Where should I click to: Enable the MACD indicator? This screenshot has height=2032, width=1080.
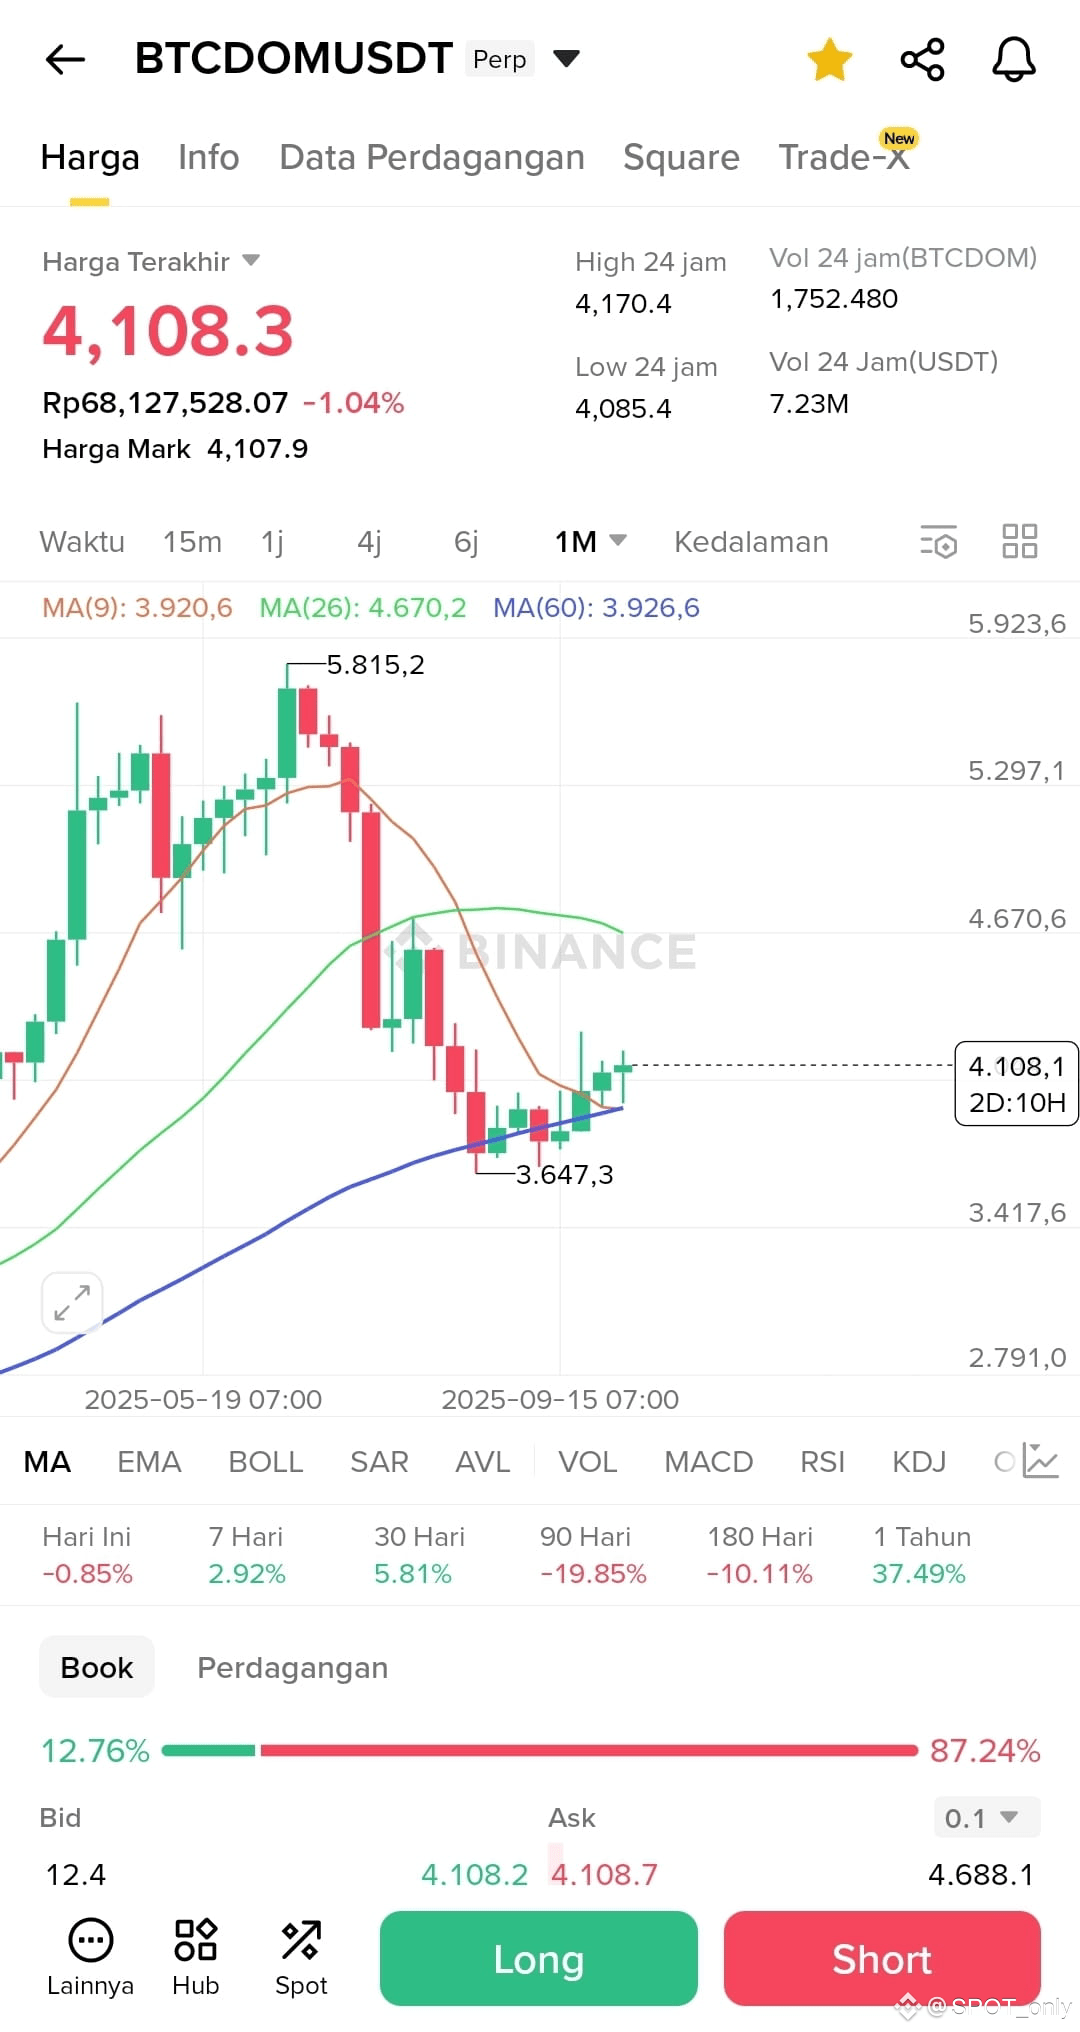tap(708, 1461)
